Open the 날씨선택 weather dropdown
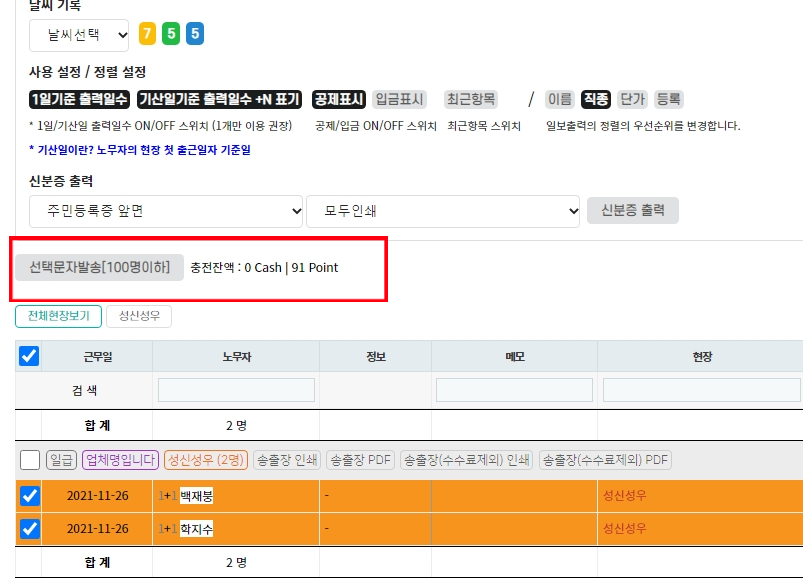The width and height of the screenshot is (803, 588). pyautogui.click(x=80, y=35)
